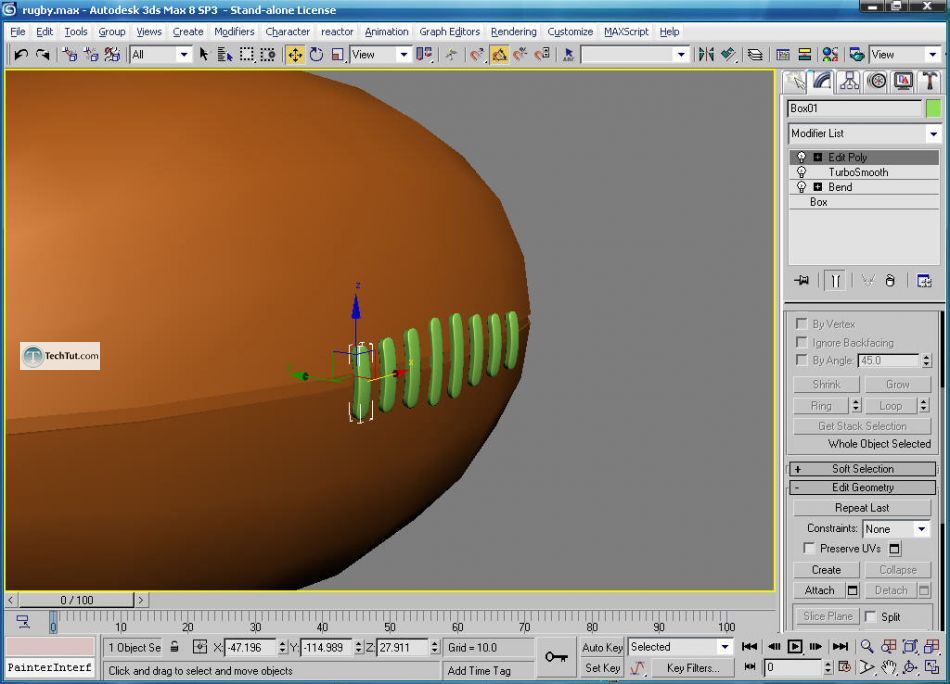Open selection filter All dropdown
Screen dimensions: 950x684
[x=161, y=55]
